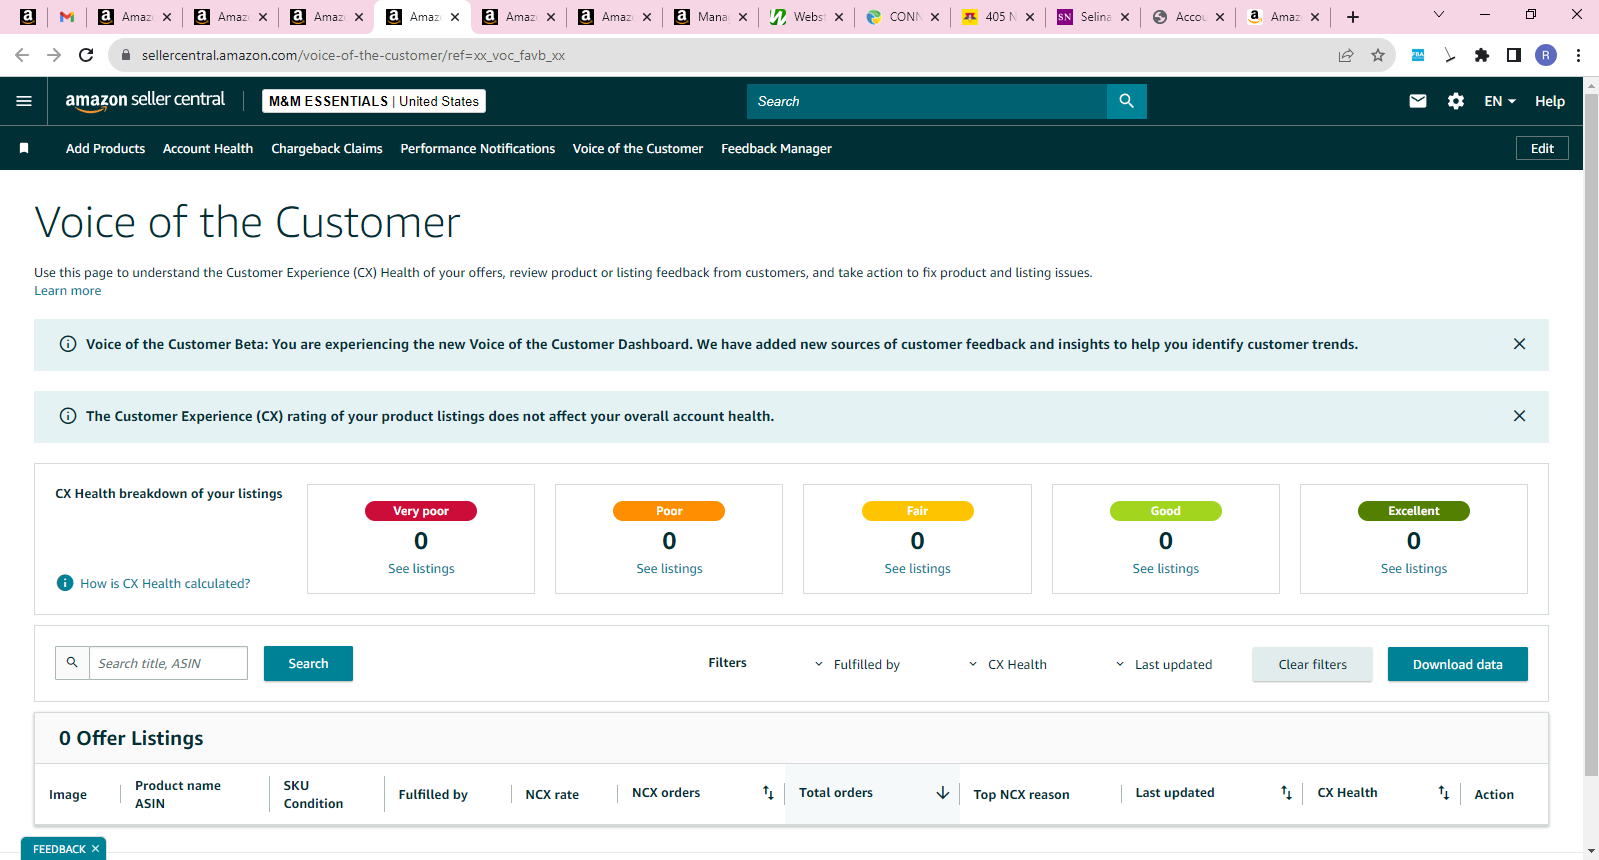Open the Chrome profile avatar R
This screenshot has height=860, width=1599.
coord(1546,55)
